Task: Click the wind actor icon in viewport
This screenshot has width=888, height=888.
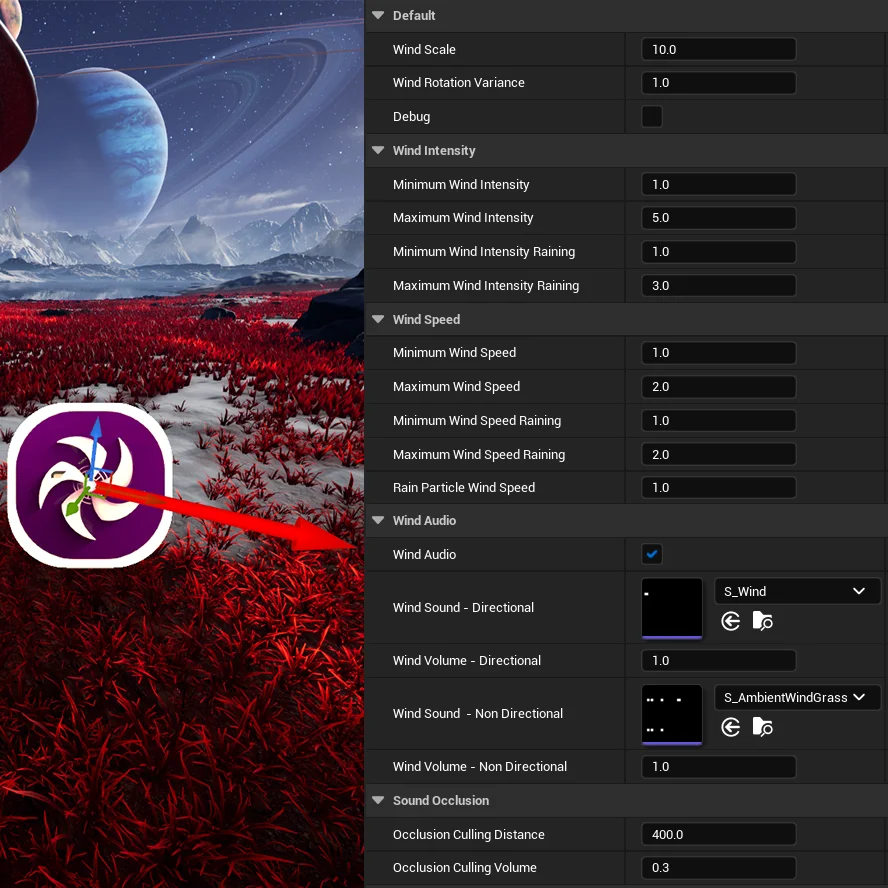Action: (x=90, y=485)
